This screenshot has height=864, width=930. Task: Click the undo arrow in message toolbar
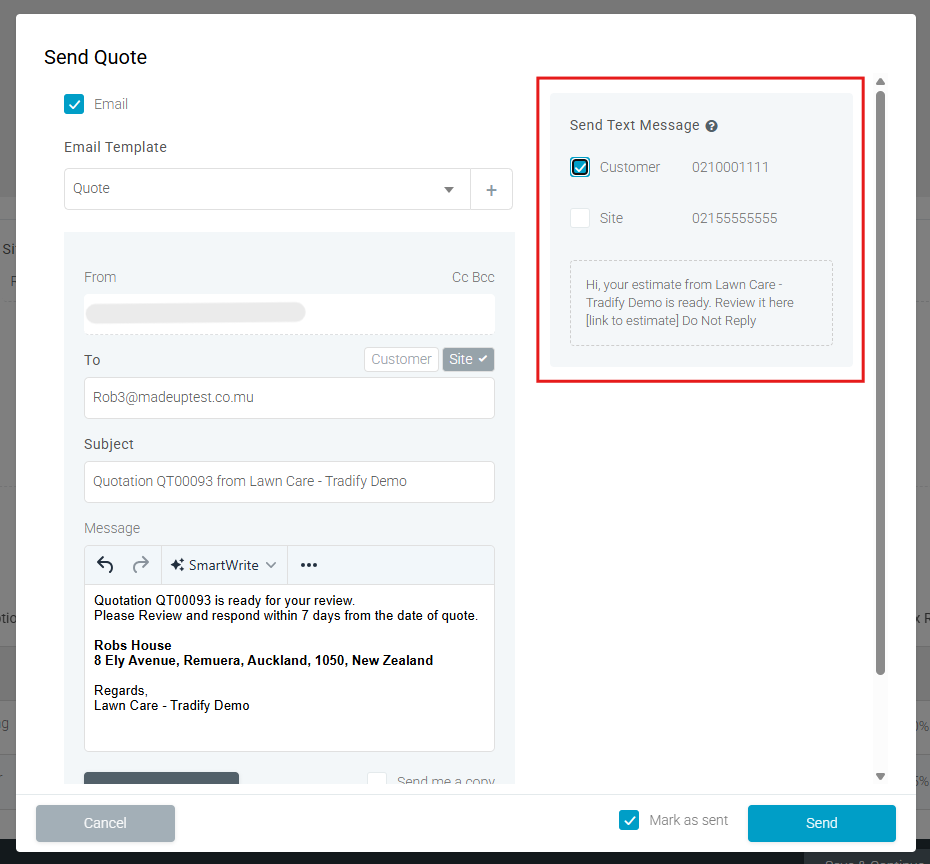105,565
